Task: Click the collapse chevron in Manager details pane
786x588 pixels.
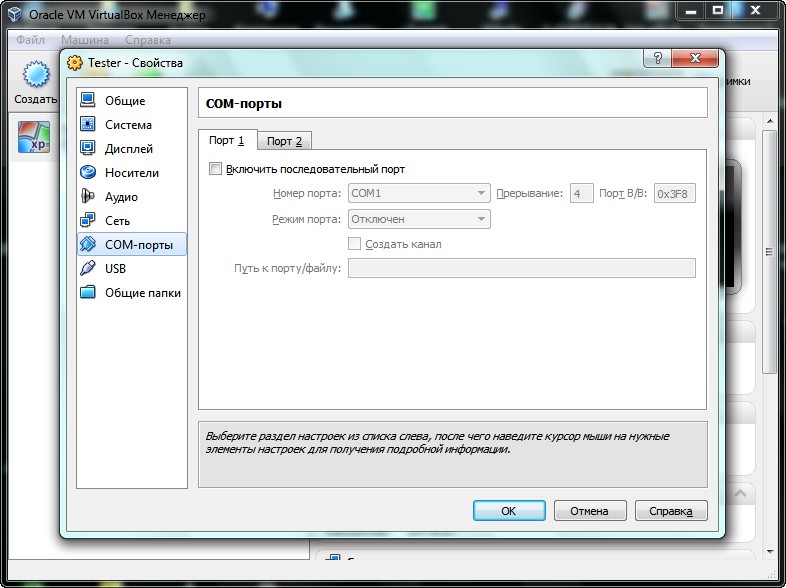Action: [740, 494]
